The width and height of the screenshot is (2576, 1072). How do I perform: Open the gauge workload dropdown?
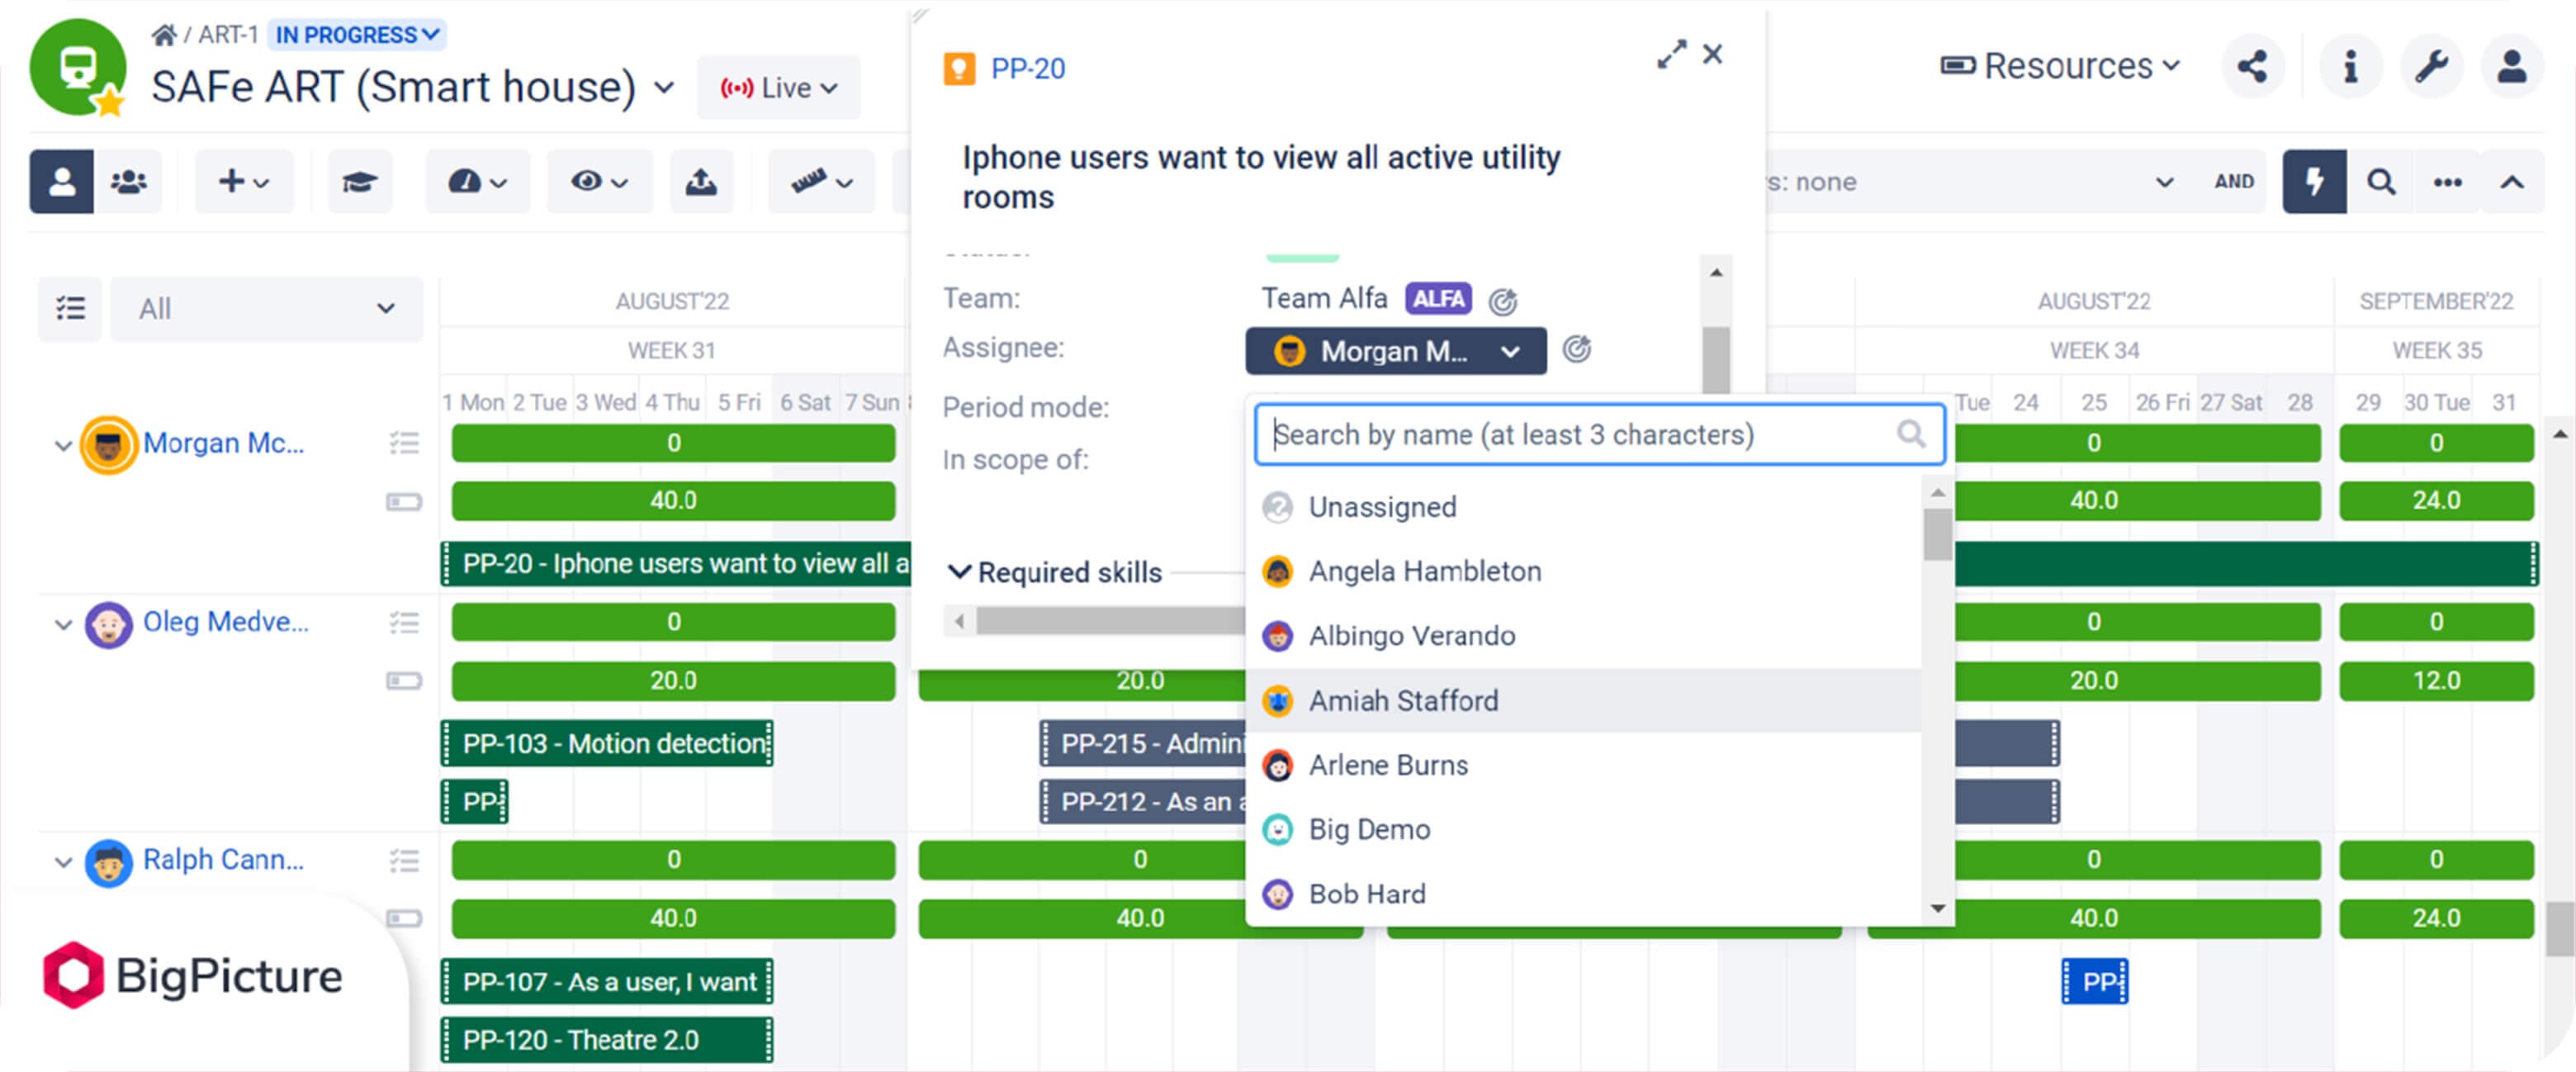click(x=477, y=182)
